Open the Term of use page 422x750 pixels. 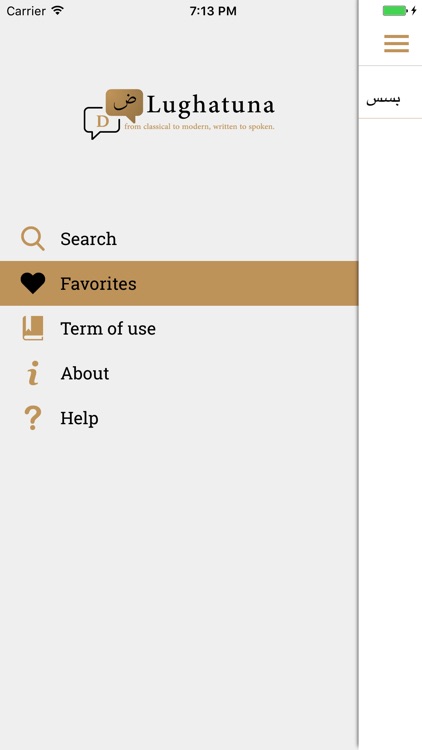[179, 328]
